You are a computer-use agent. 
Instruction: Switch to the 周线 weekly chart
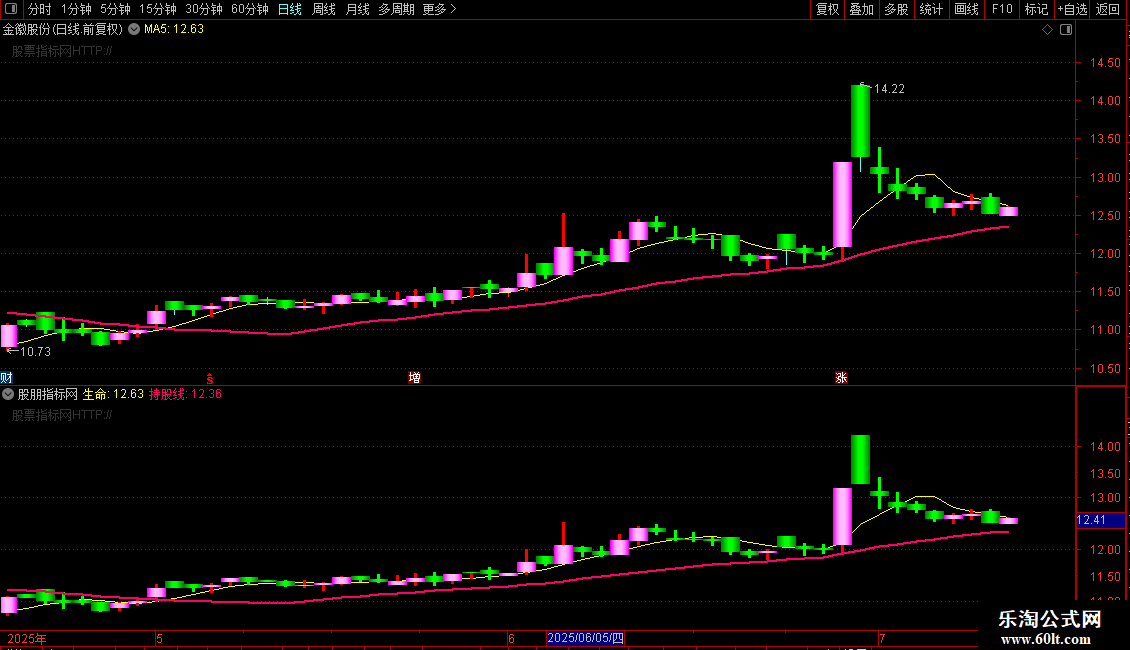324,9
